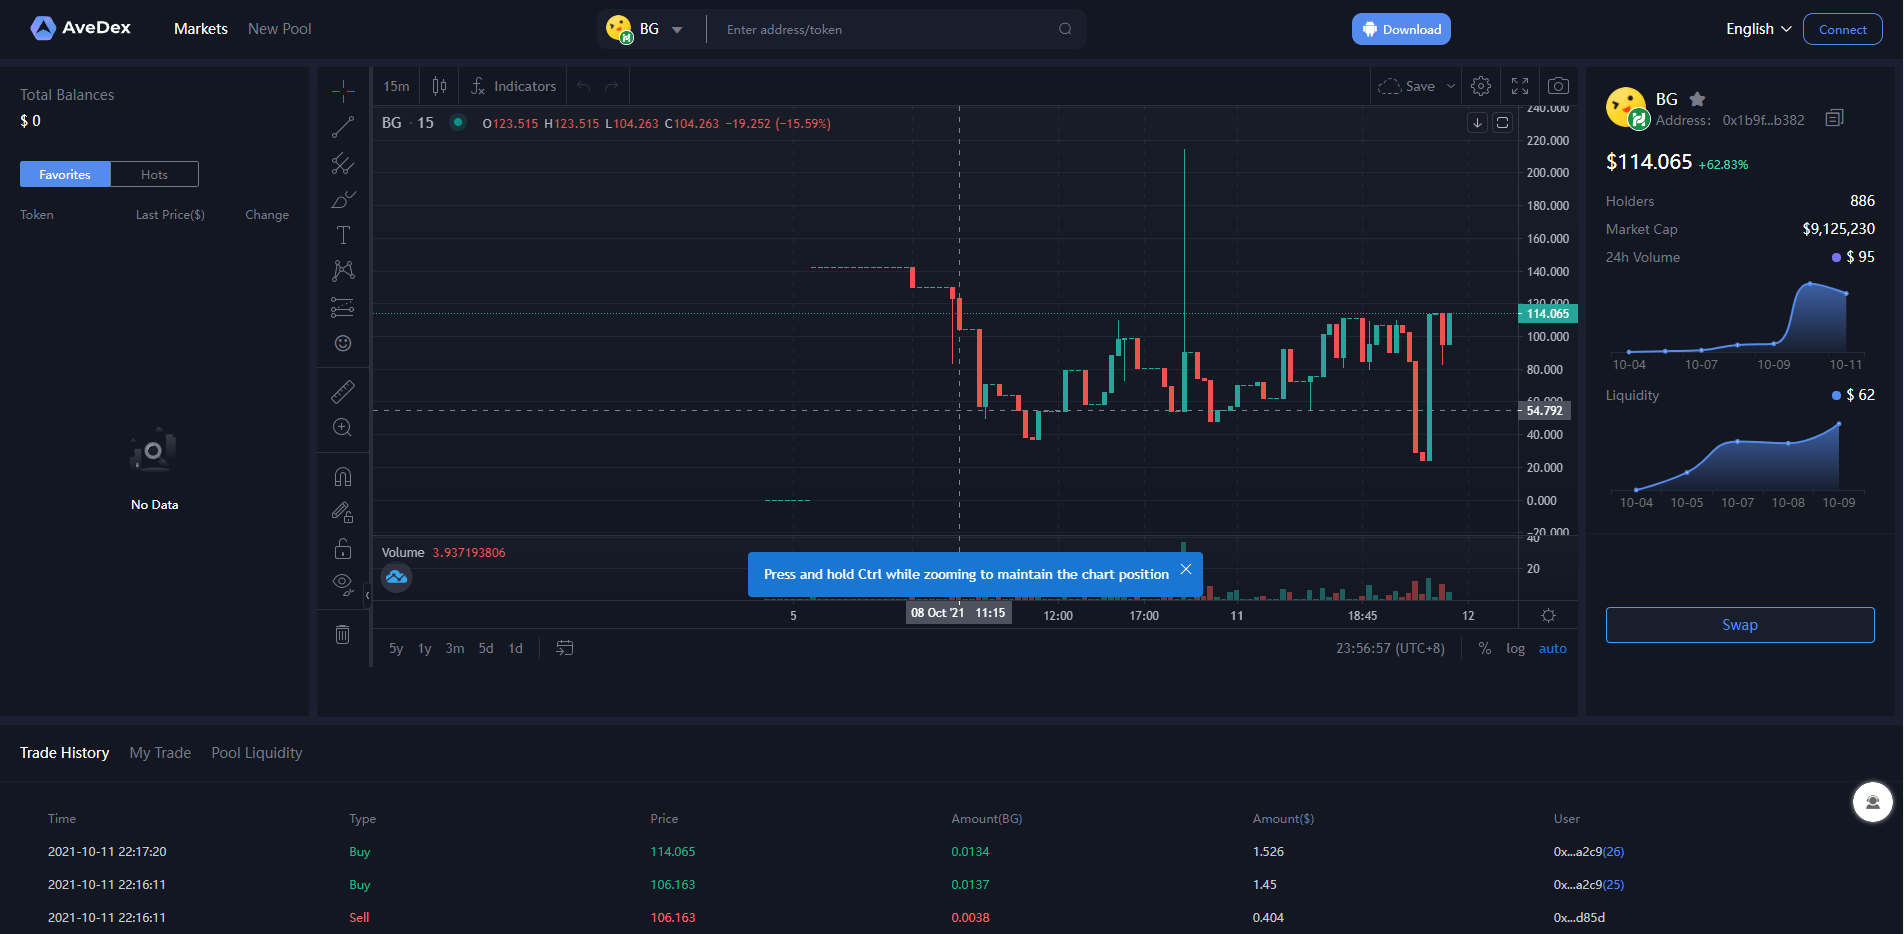Toggle percent scale mode
This screenshot has height=934, width=1904.
coord(1485,648)
